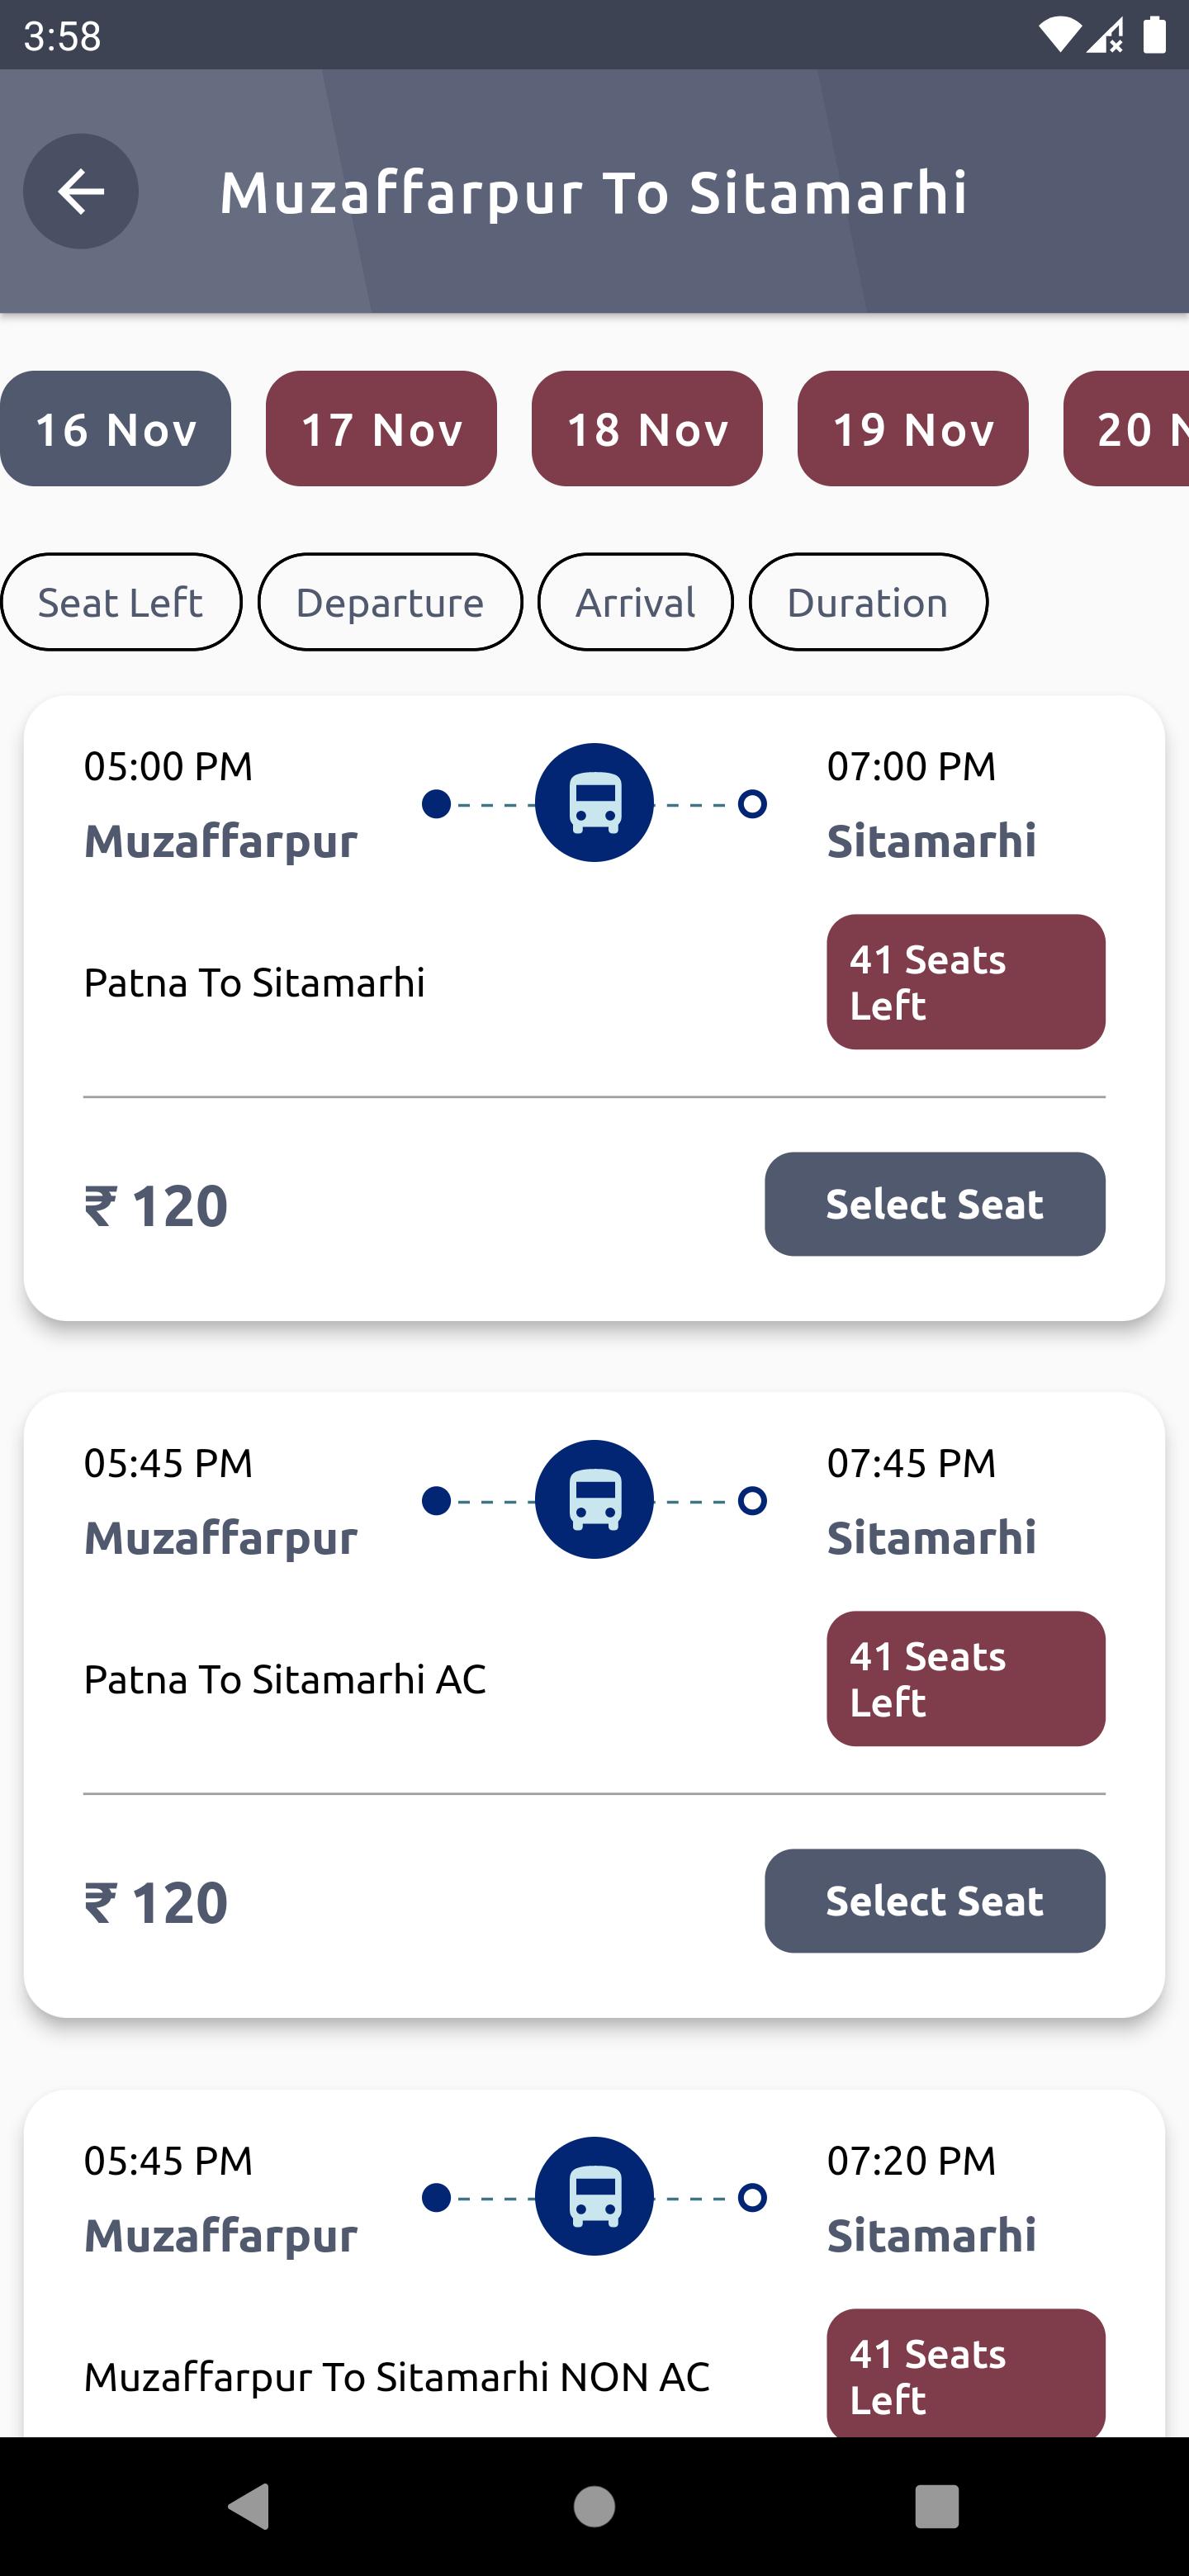
Task: Switch to the 17 Nov date
Action: click(381, 429)
